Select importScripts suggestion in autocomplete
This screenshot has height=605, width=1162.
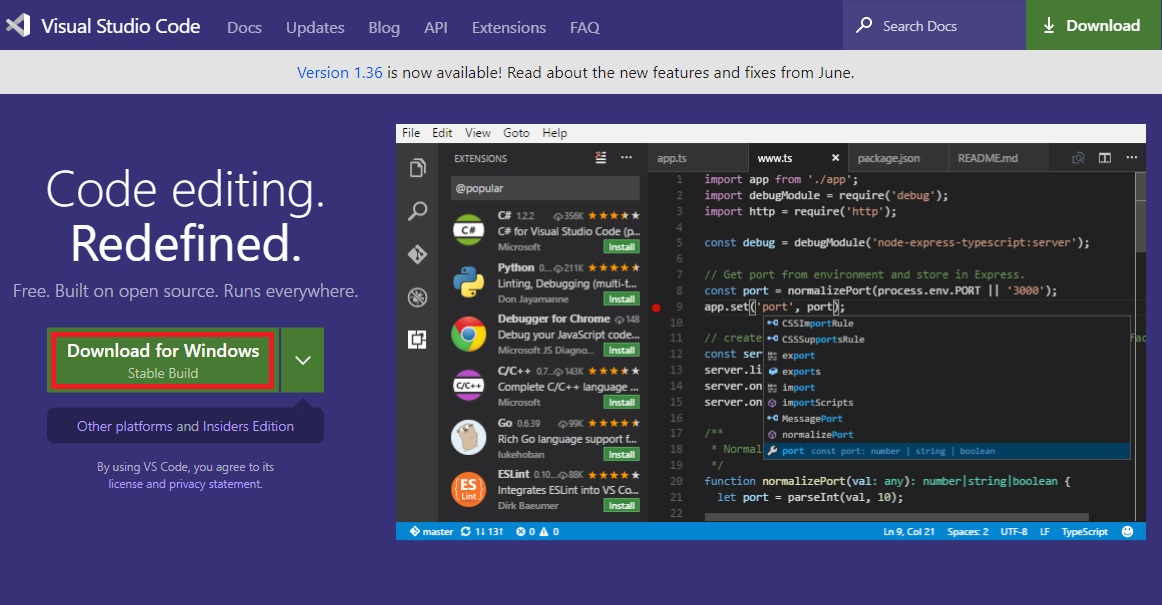(x=946, y=403)
